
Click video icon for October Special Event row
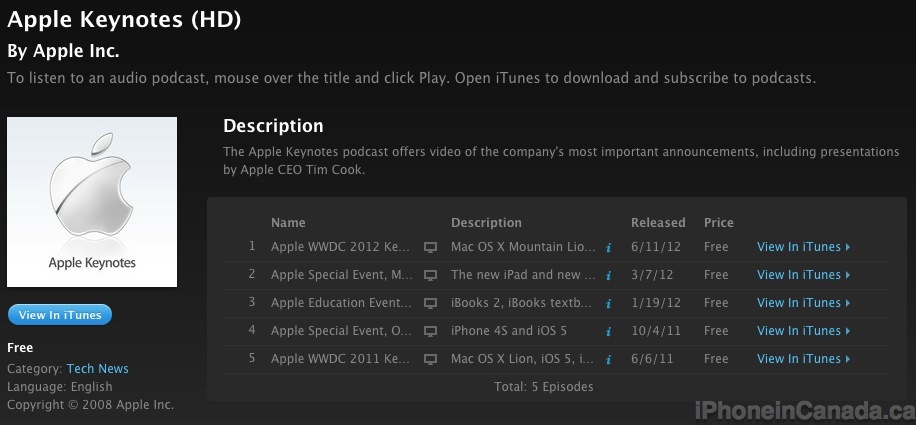pyautogui.click(x=430, y=332)
